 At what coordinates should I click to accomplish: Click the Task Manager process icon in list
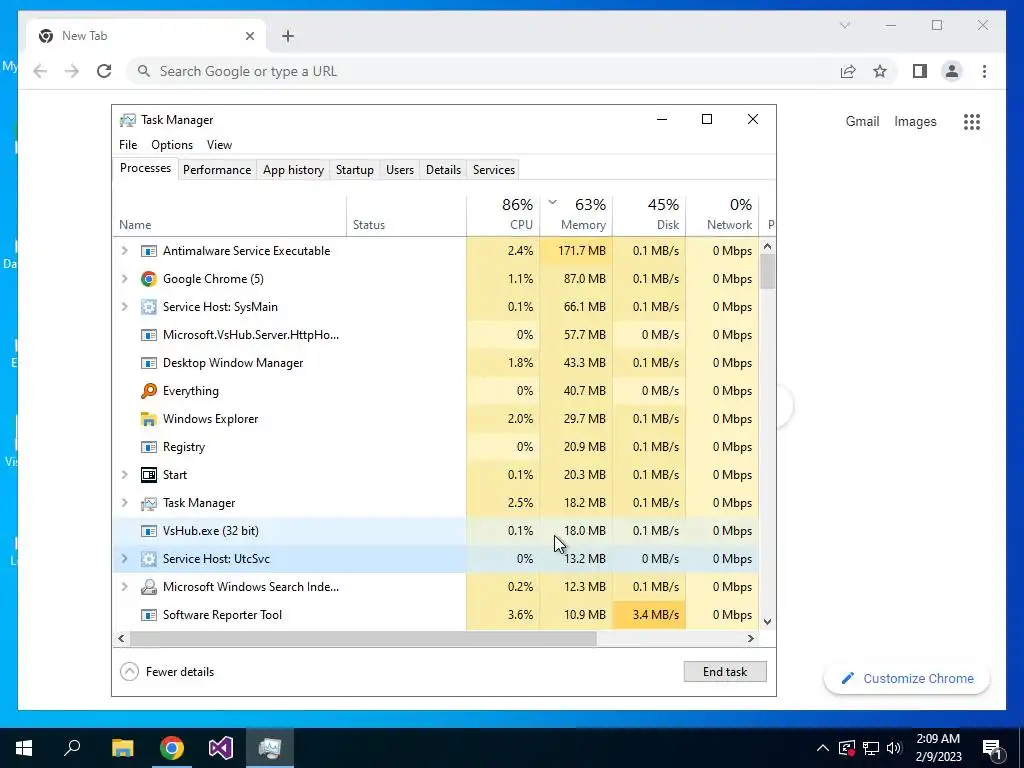point(149,503)
